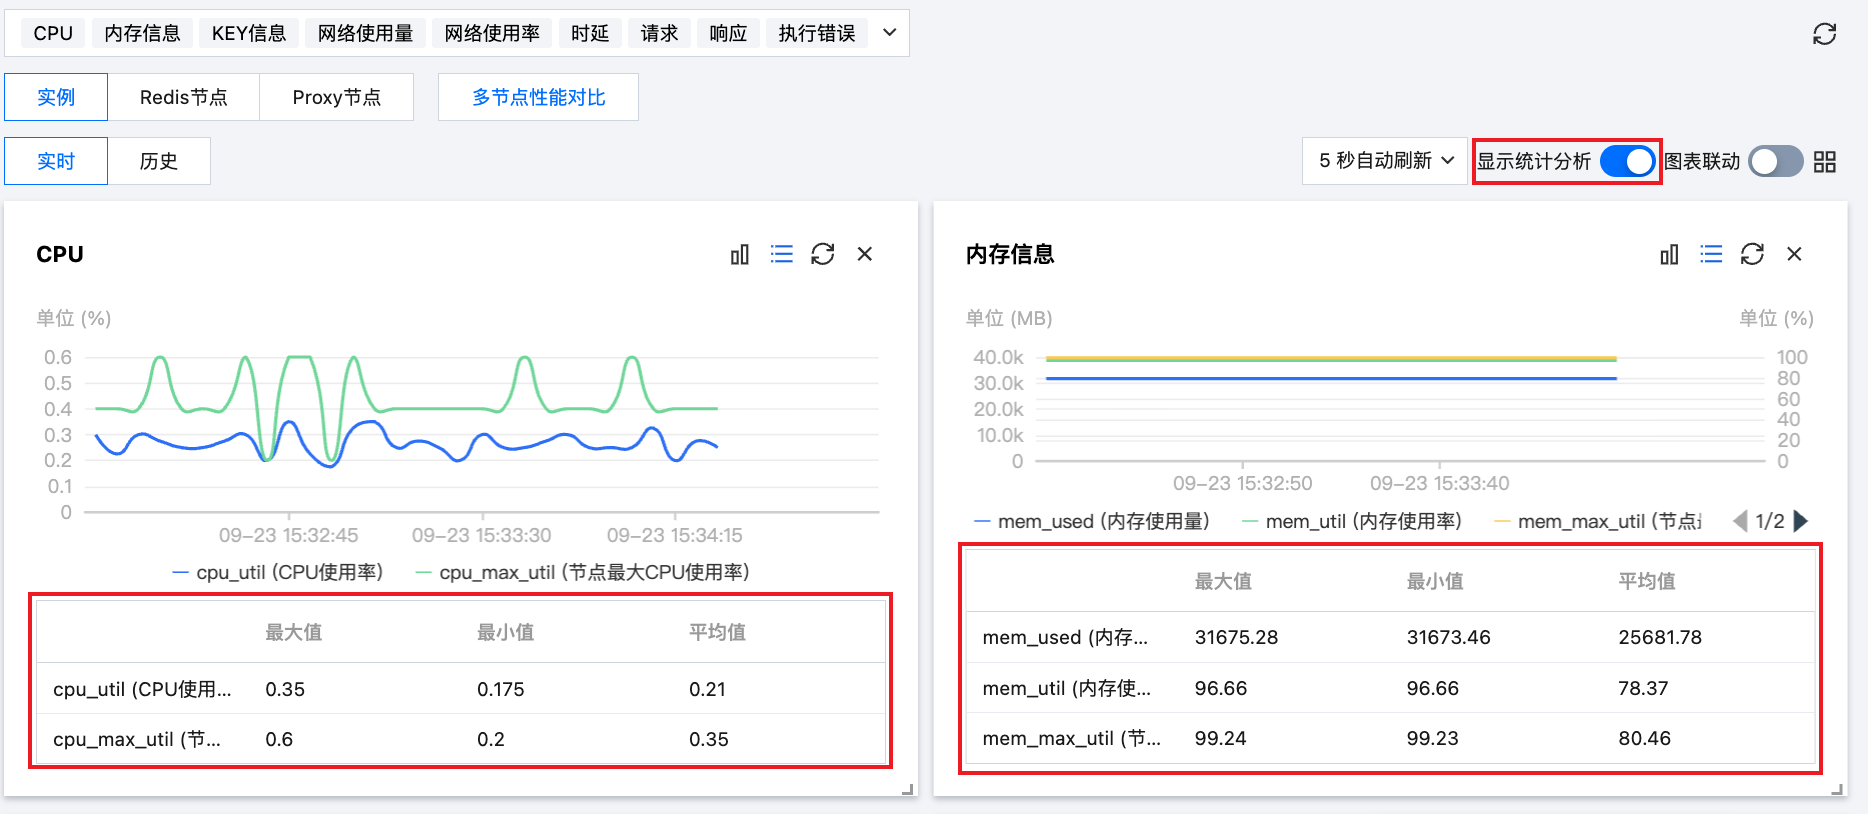Switch to grid layout view icon
1868x814 pixels.
point(1825,162)
